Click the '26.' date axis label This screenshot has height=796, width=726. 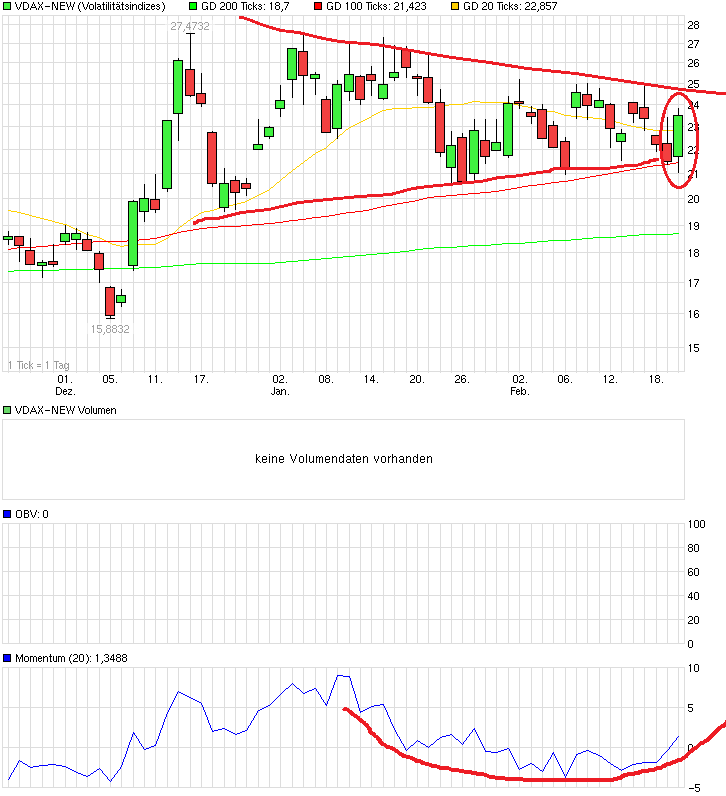pos(462,379)
